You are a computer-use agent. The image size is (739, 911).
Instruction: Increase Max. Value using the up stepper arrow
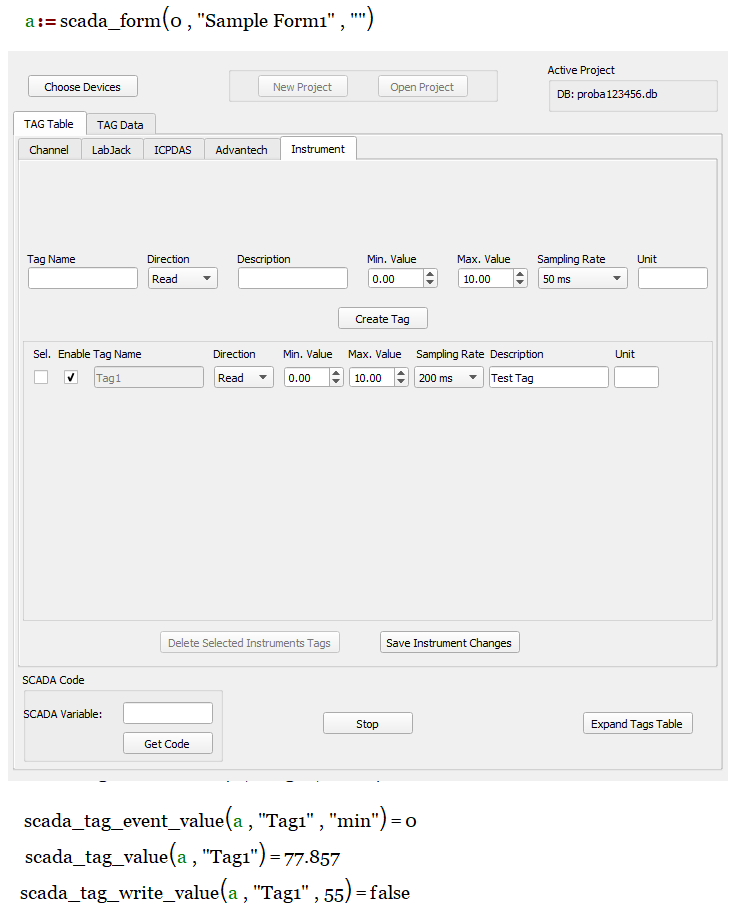click(520, 273)
